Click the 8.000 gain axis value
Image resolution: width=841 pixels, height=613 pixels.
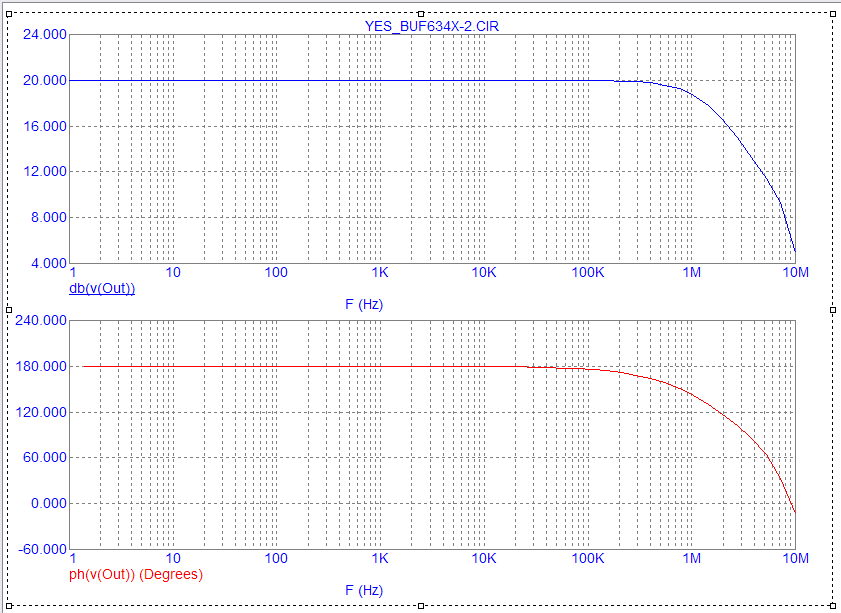[x=48, y=217]
